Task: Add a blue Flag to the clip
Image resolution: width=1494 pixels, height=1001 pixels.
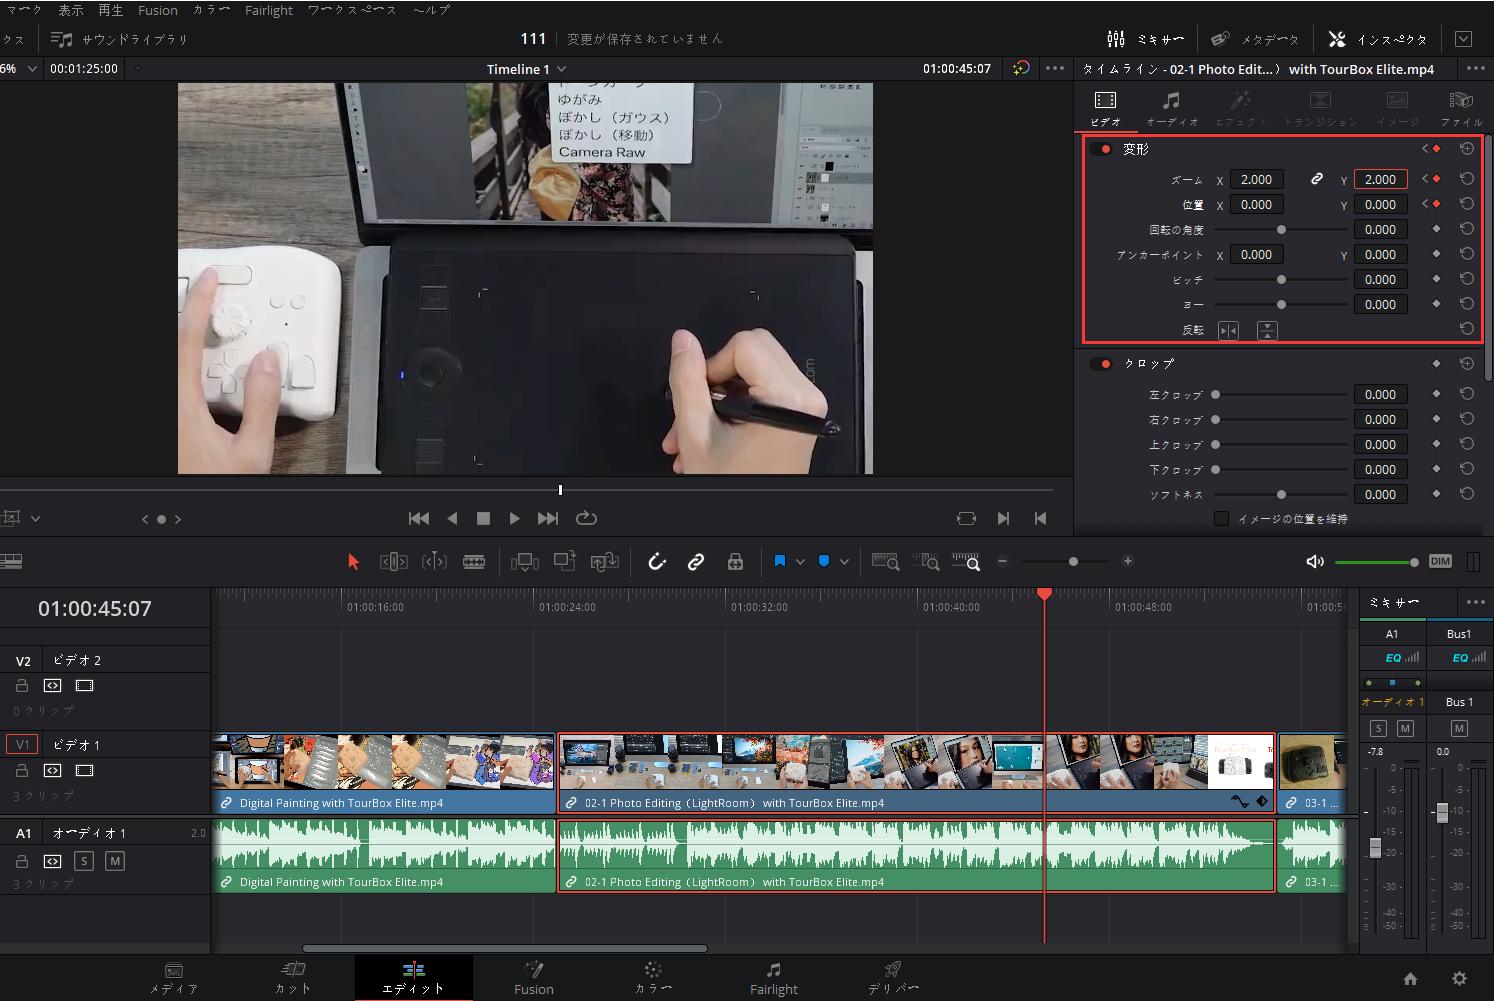Action: 780,562
